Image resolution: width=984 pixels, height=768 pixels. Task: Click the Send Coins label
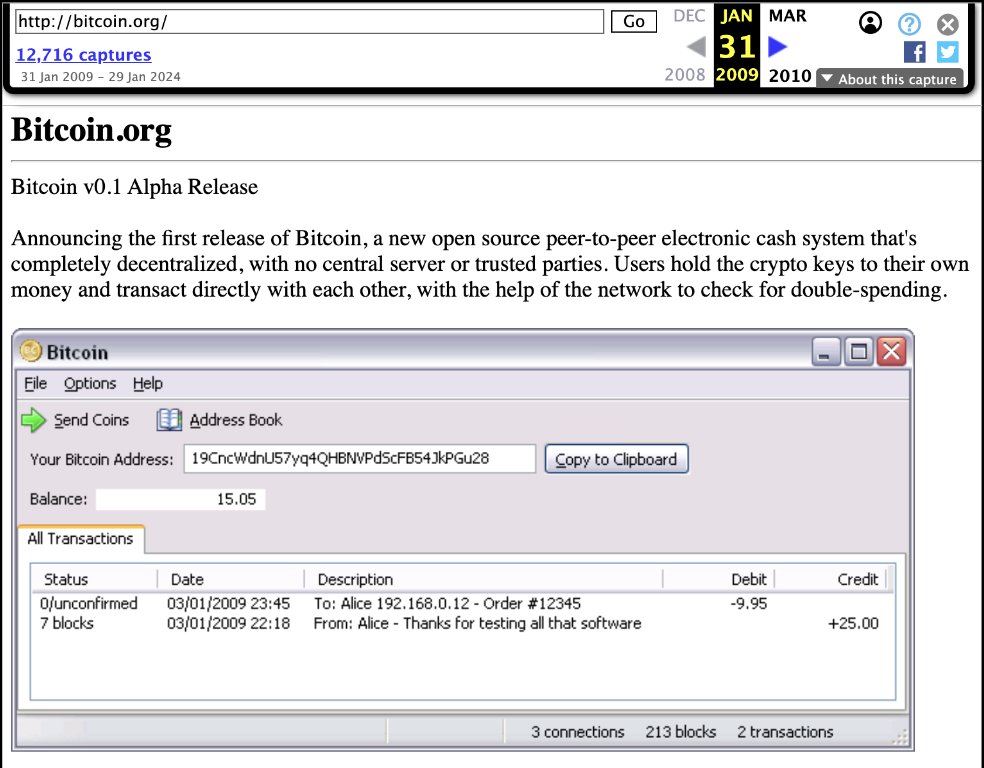point(92,420)
